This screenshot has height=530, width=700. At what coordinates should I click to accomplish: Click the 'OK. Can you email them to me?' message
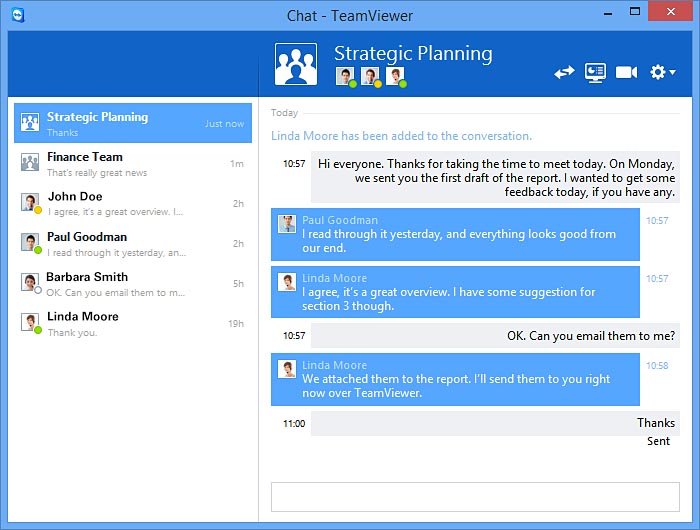pyautogui.click(x=590, y=336)
